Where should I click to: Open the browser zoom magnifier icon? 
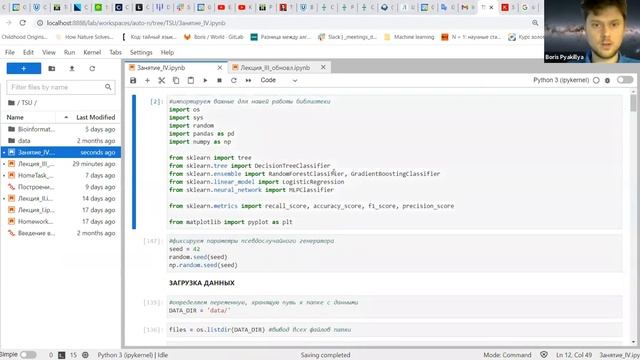tap(535, 23)
